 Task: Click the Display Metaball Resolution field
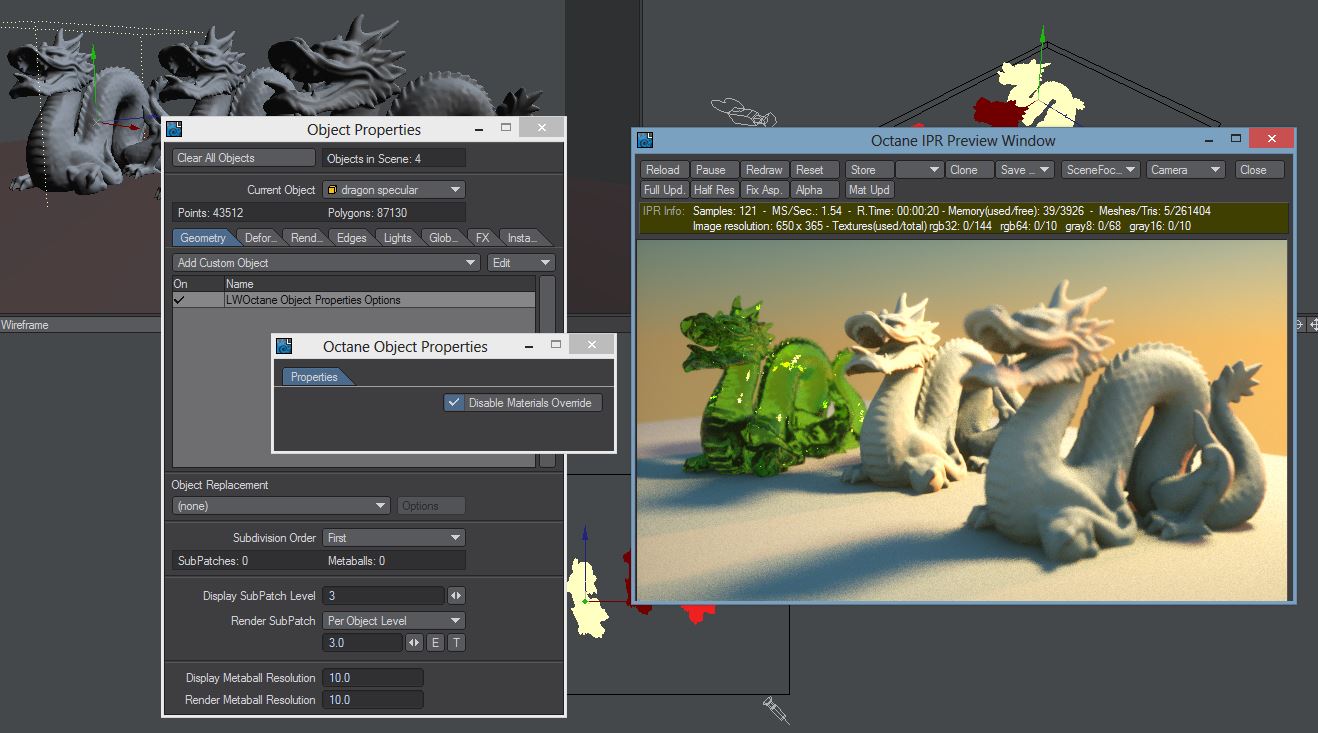point(373,678)
